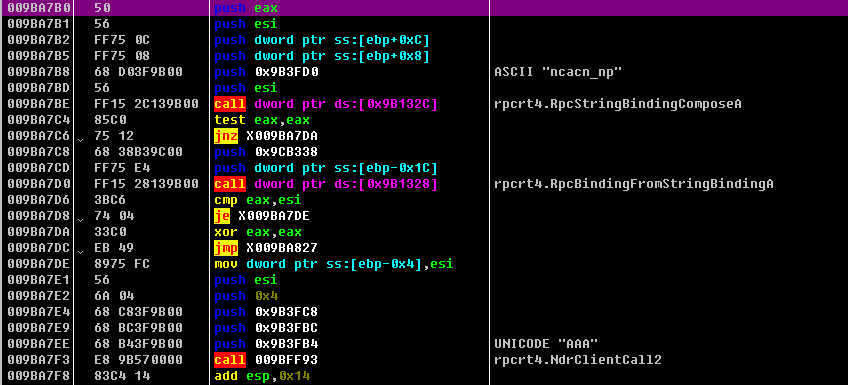Select the UNICODE "AAA" comment
This screenshot has height=385, width=848.
tap(546, 344)
